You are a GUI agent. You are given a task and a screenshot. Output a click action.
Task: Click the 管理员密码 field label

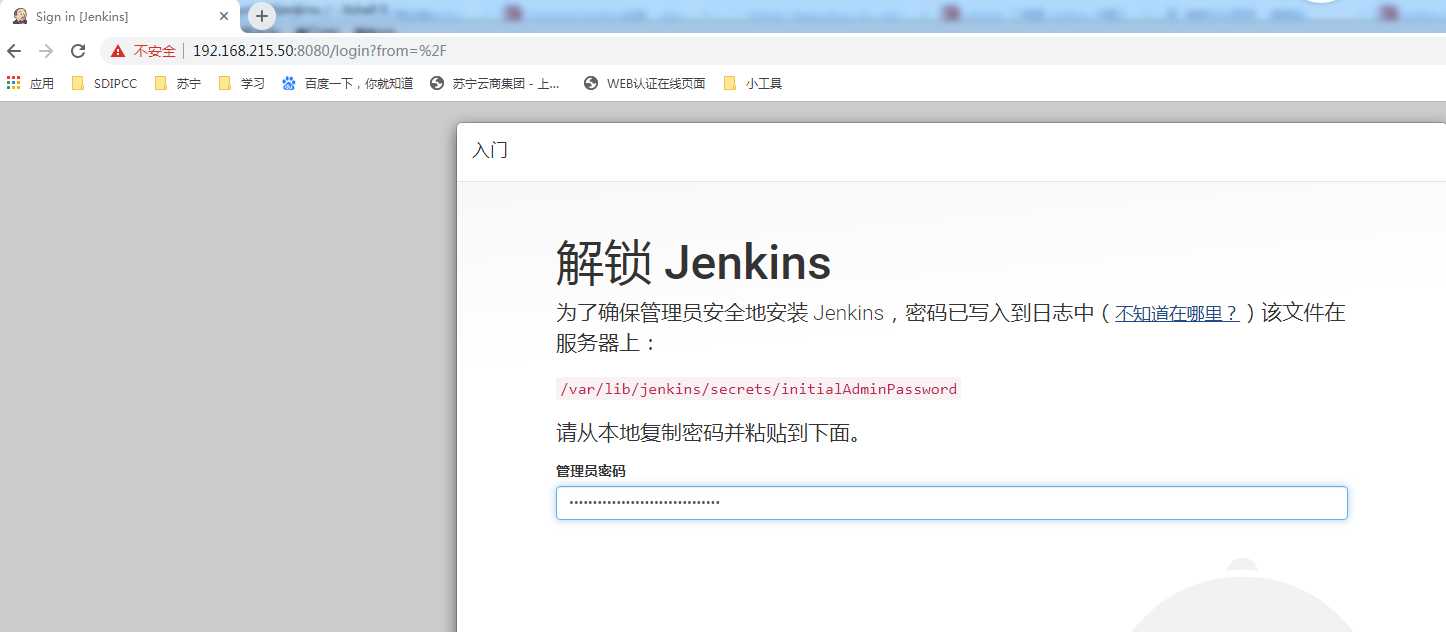tap(590, 471)
